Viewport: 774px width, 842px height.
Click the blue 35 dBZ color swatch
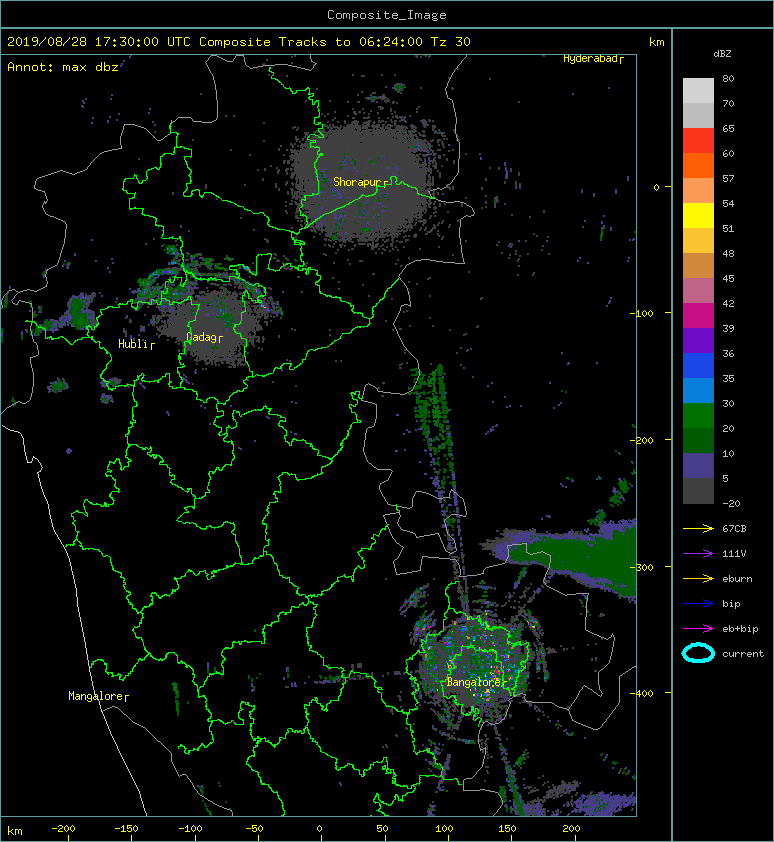click(698, 366)
